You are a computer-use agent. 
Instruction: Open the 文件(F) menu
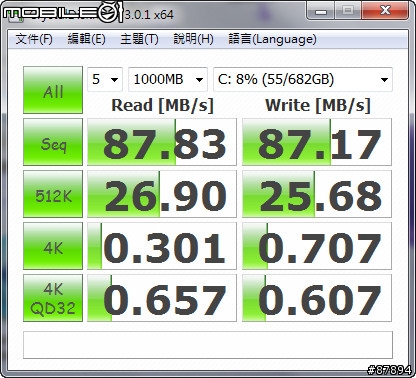pyautogui.click(x=34, y=39)
